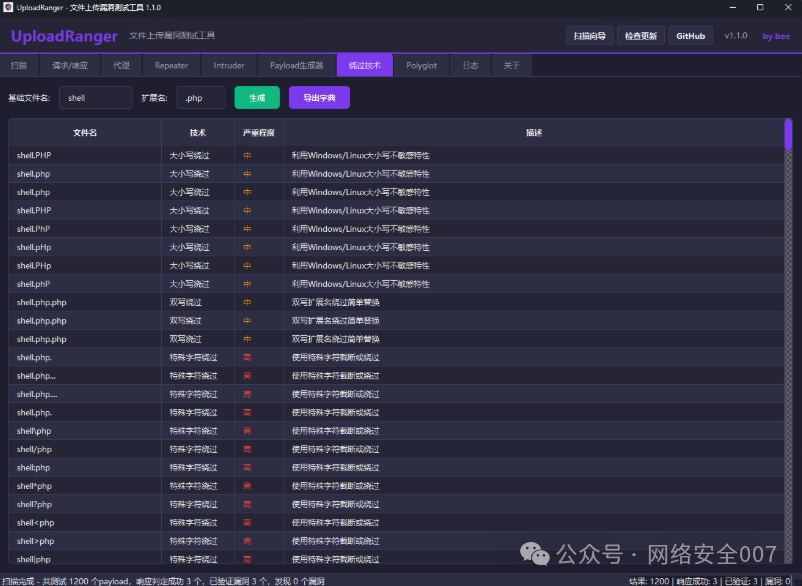
Task: Click the 已验证: 3 status bar entry
Action: [741, 581]
